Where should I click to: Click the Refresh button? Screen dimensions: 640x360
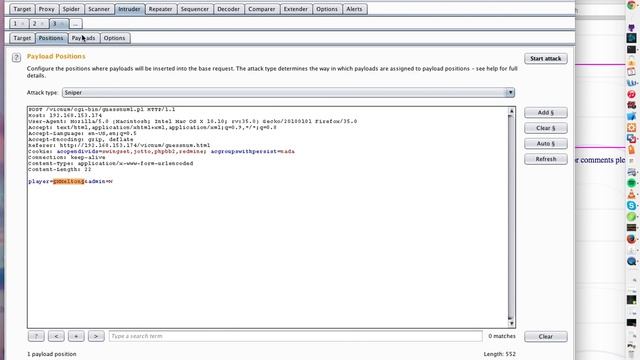(x=546, y=159)
